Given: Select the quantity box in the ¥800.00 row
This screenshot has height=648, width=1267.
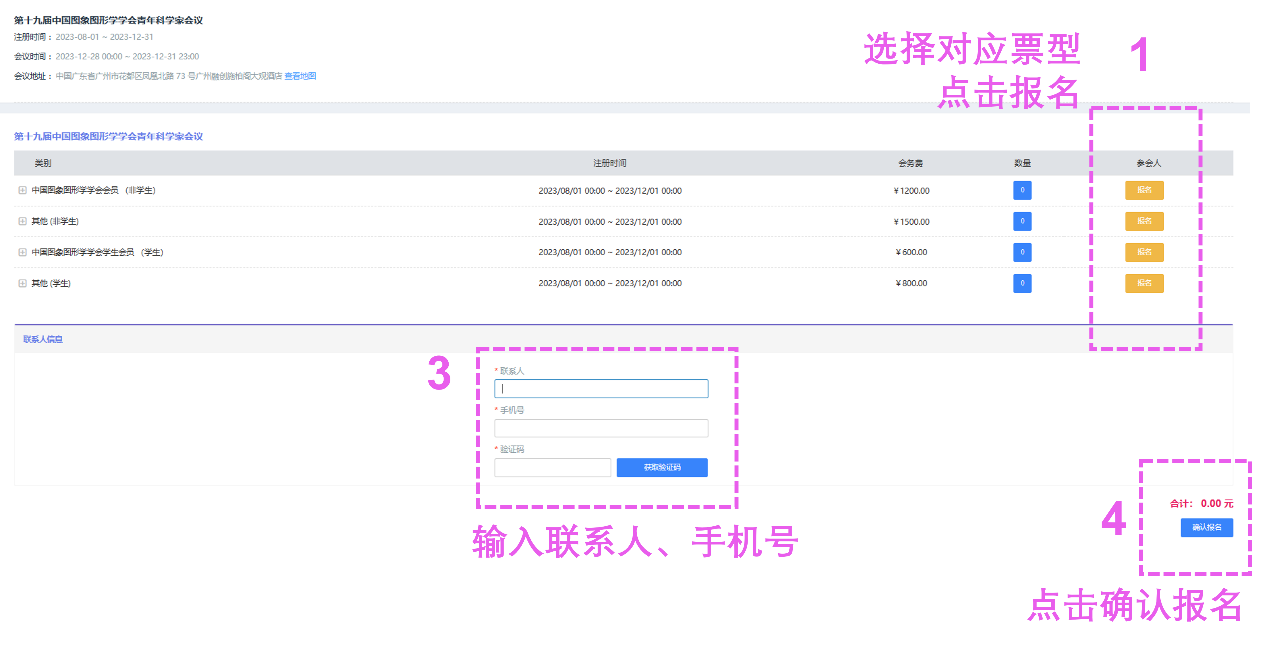Looking at the screenshot, I should (1022, 283).
